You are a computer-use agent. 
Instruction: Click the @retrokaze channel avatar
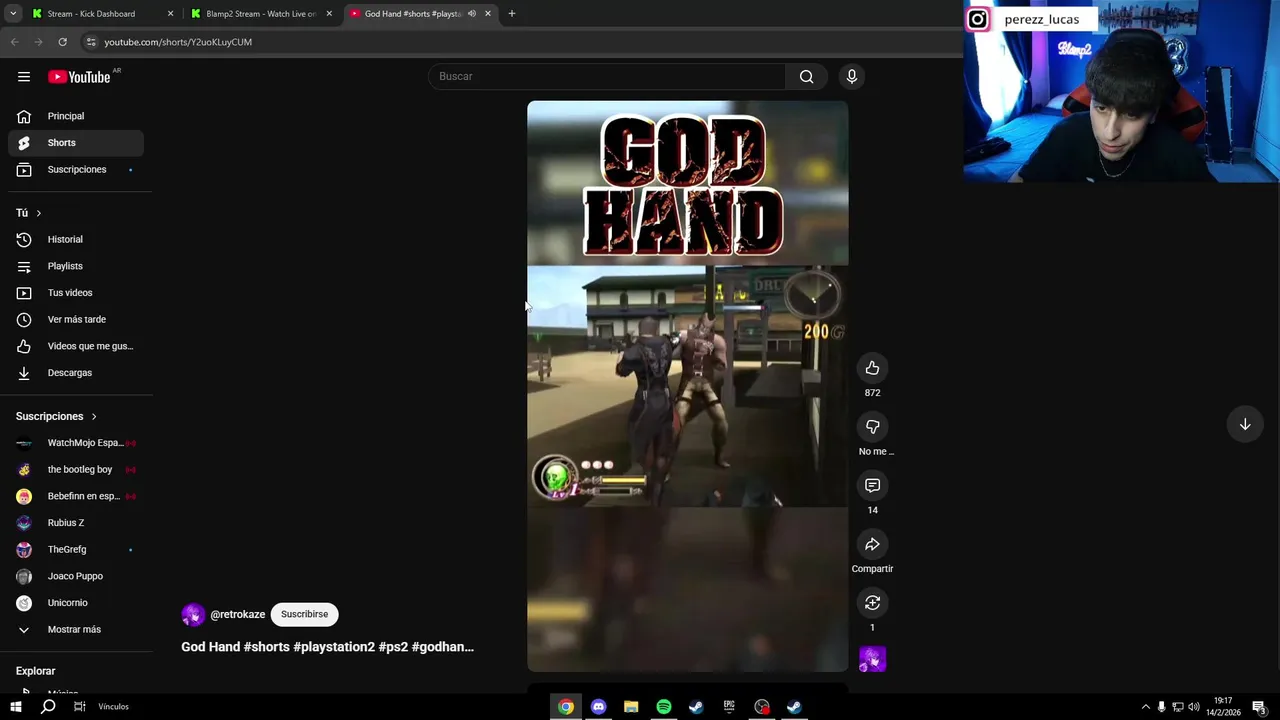(193, 615)
